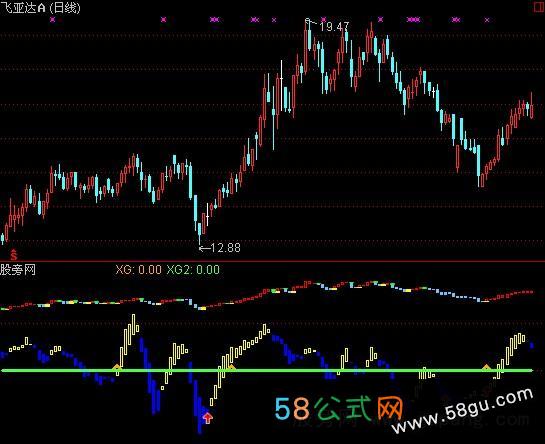The image size is (545, 444).
Task: Click the www.58gu.com watermark link
Action: 463,410
